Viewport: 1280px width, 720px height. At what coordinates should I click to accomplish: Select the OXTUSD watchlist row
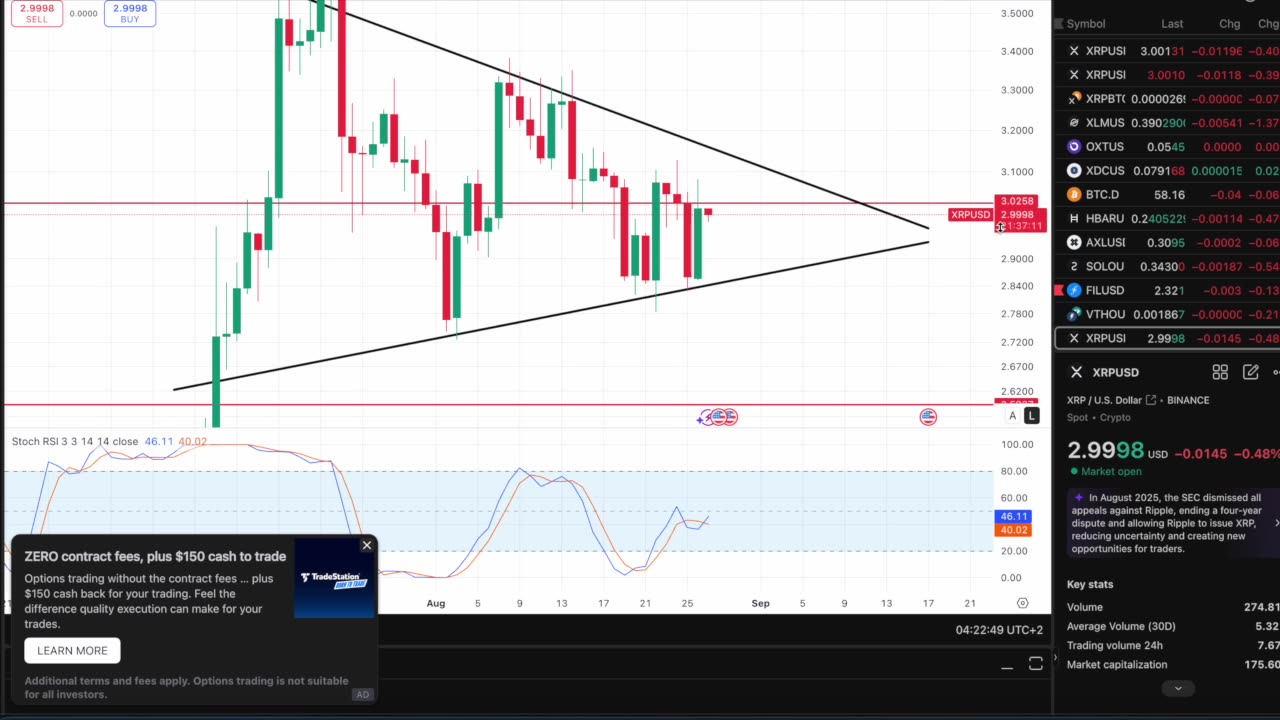pyautogui.click(x=1168, y=147)
